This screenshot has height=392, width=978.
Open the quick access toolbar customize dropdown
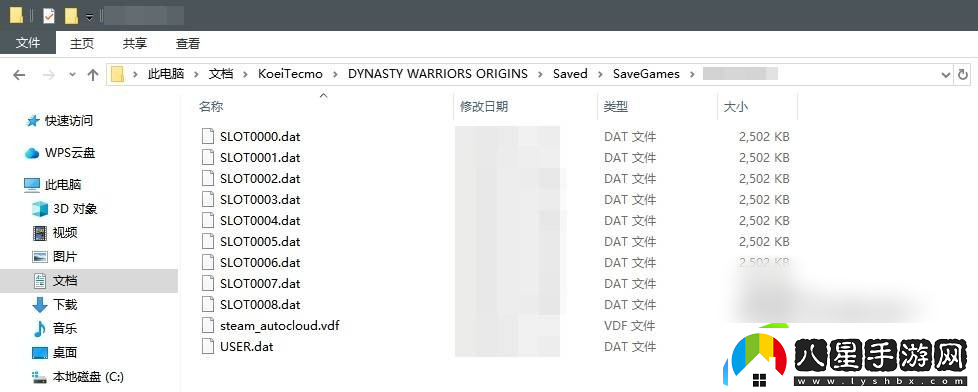point(90,16)
